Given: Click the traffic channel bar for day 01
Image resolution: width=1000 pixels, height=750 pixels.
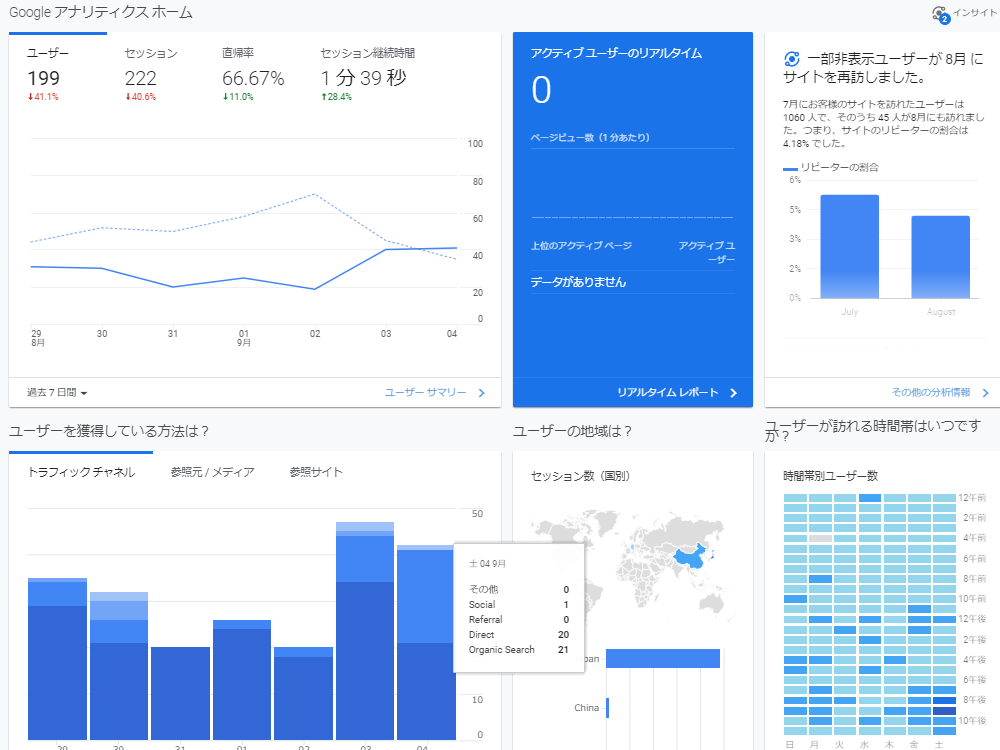Looking at the screenshot, I should coord(242,680).
